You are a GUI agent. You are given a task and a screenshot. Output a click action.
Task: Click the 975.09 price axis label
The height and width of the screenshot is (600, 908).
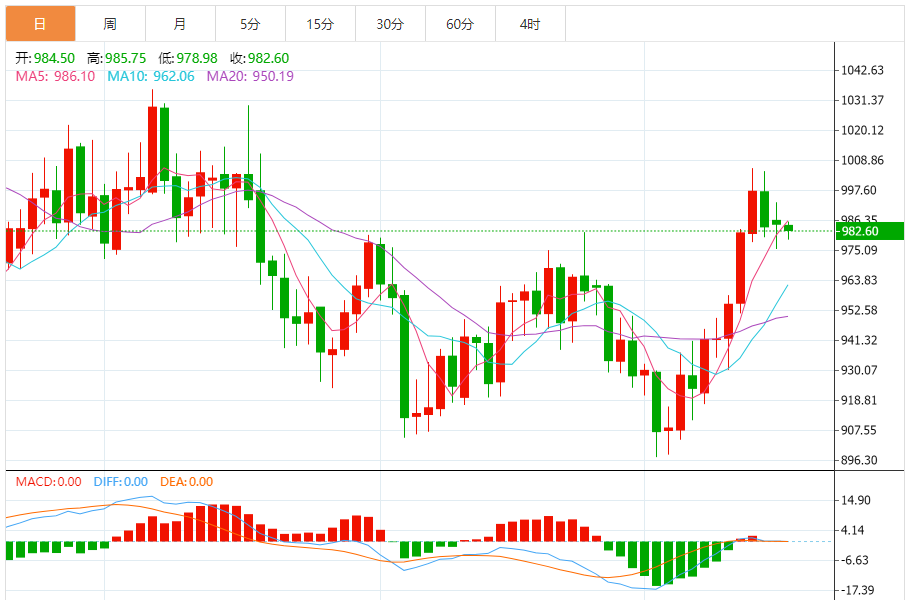[x=859, y=250]
